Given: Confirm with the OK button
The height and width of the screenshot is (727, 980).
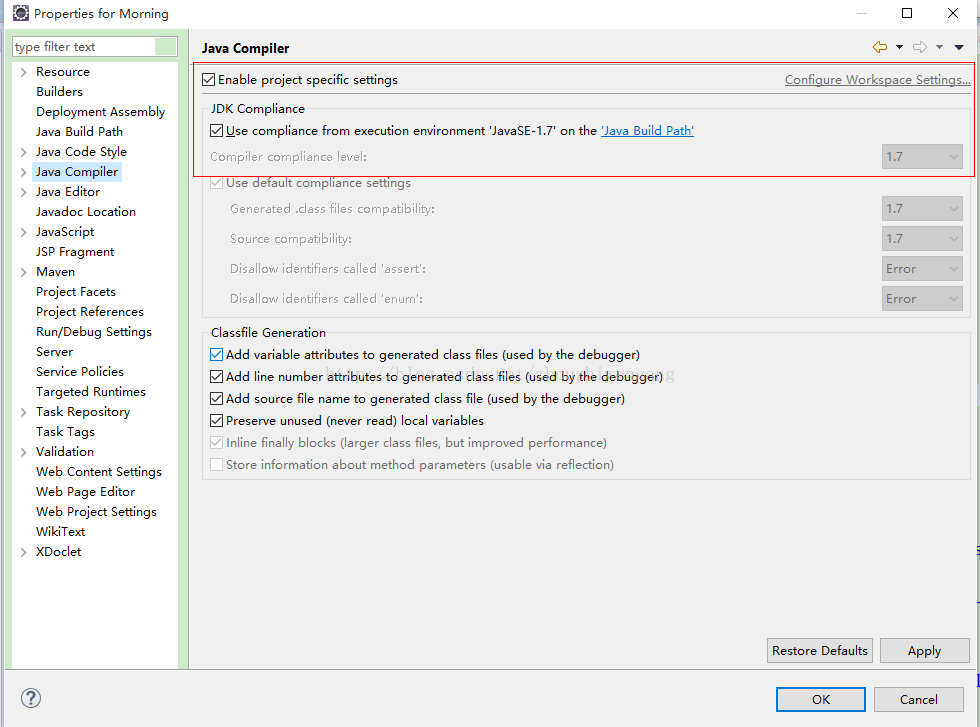Looking at the screenshot, I should click(x=821, y=699).
